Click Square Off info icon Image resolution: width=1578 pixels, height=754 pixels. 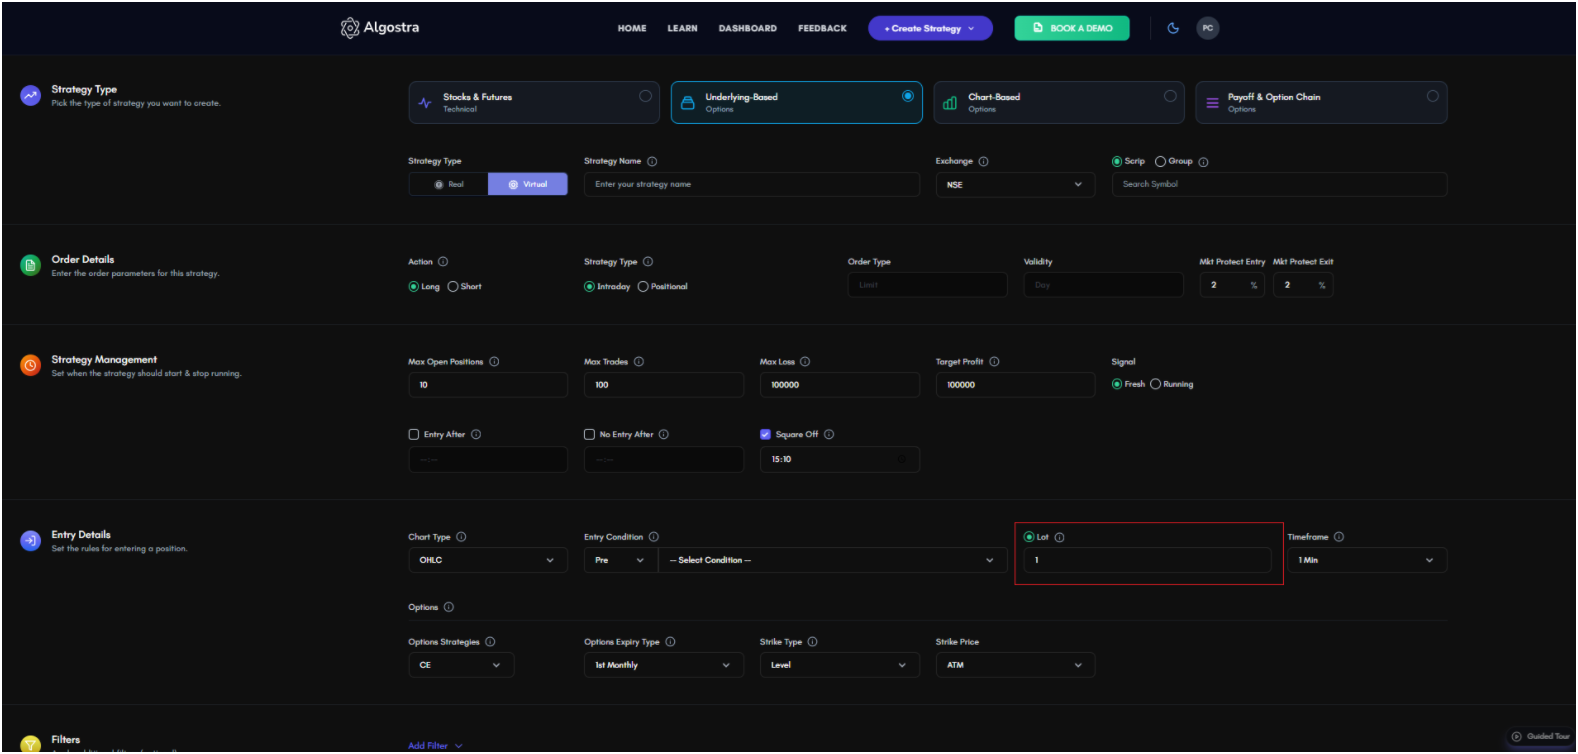829,434
